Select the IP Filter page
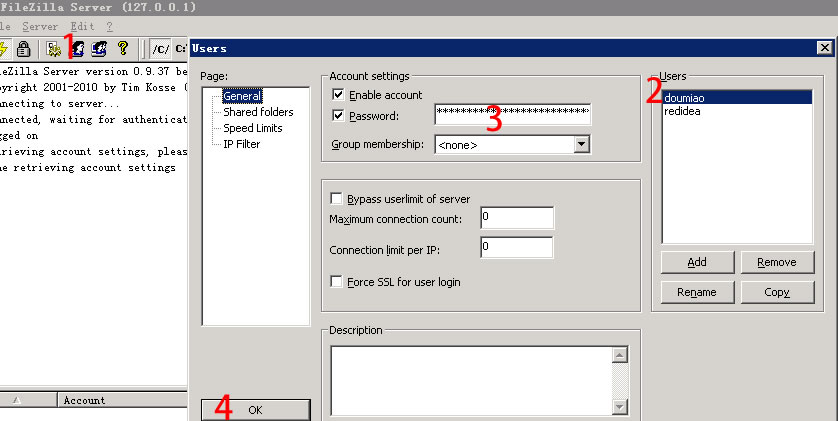Screen dimensions: 838x421 (242, 144)
